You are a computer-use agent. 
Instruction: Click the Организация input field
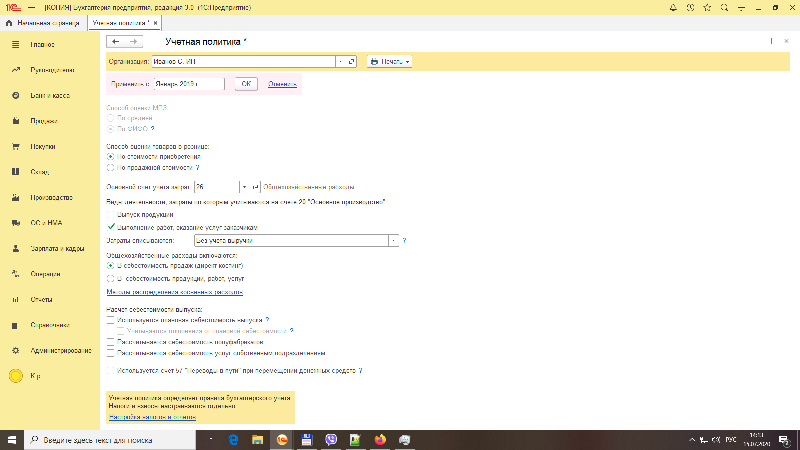click(243, 62)
